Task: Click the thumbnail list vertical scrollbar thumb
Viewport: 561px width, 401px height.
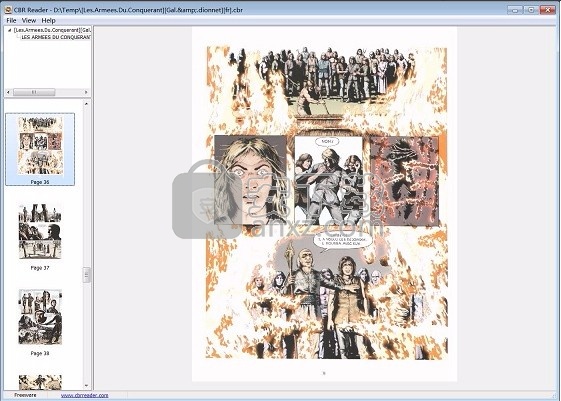Action: (86, 275)
